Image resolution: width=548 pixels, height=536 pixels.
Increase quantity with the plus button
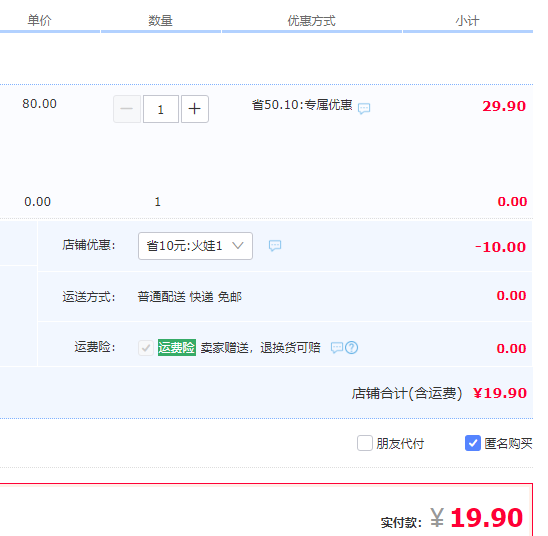point(195,109)
